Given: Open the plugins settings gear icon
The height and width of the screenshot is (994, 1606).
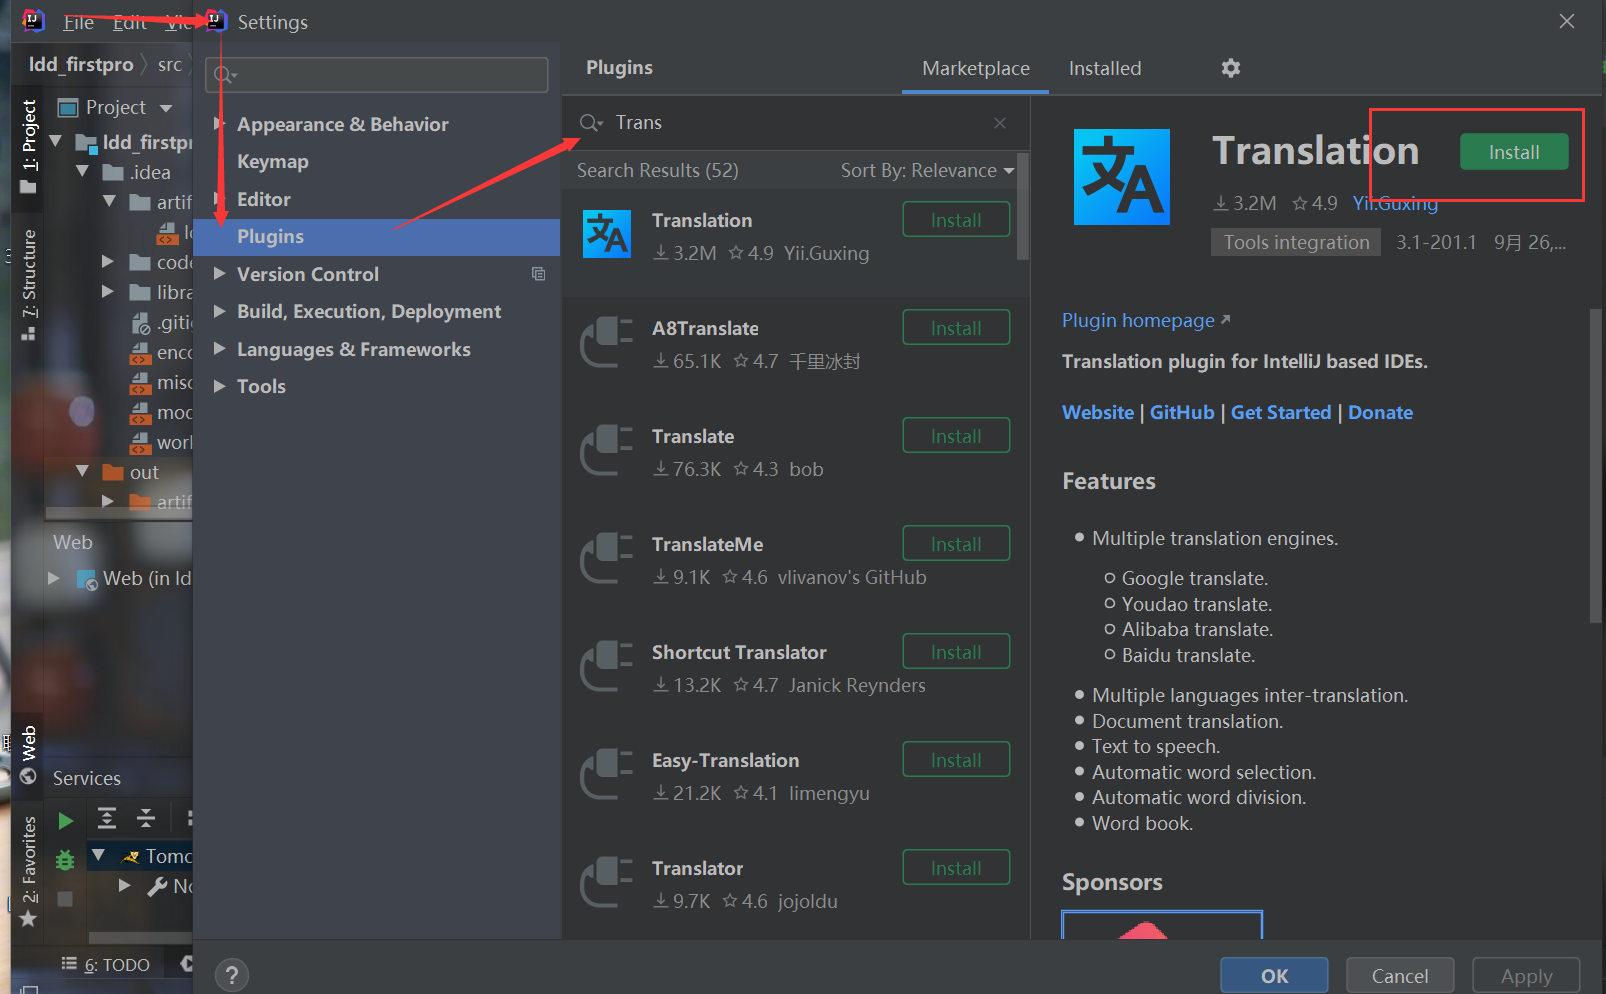Looking at the screenshot, I should click(1230, 68).
